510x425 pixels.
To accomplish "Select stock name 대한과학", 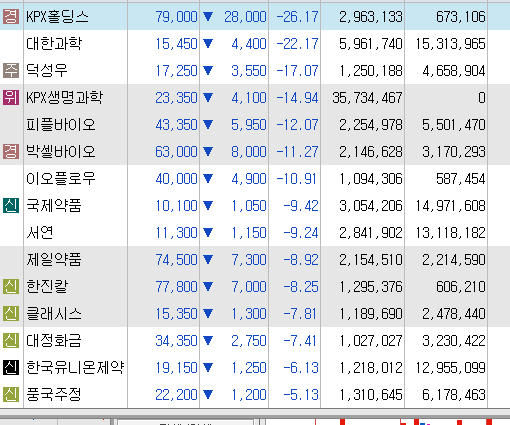I will [54, 44].
